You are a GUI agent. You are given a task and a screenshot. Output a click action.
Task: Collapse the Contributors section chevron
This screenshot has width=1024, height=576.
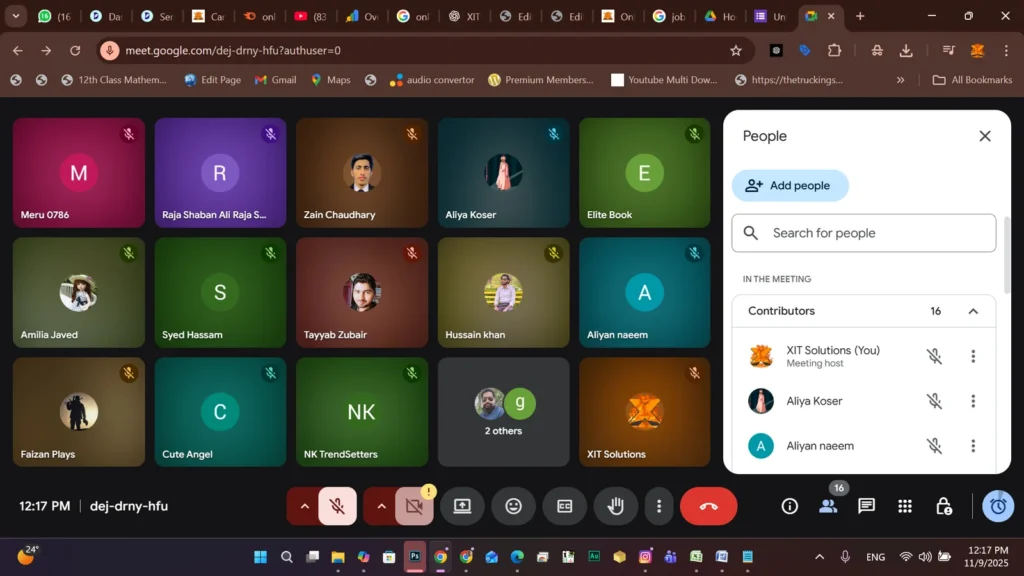pos(973,311)
